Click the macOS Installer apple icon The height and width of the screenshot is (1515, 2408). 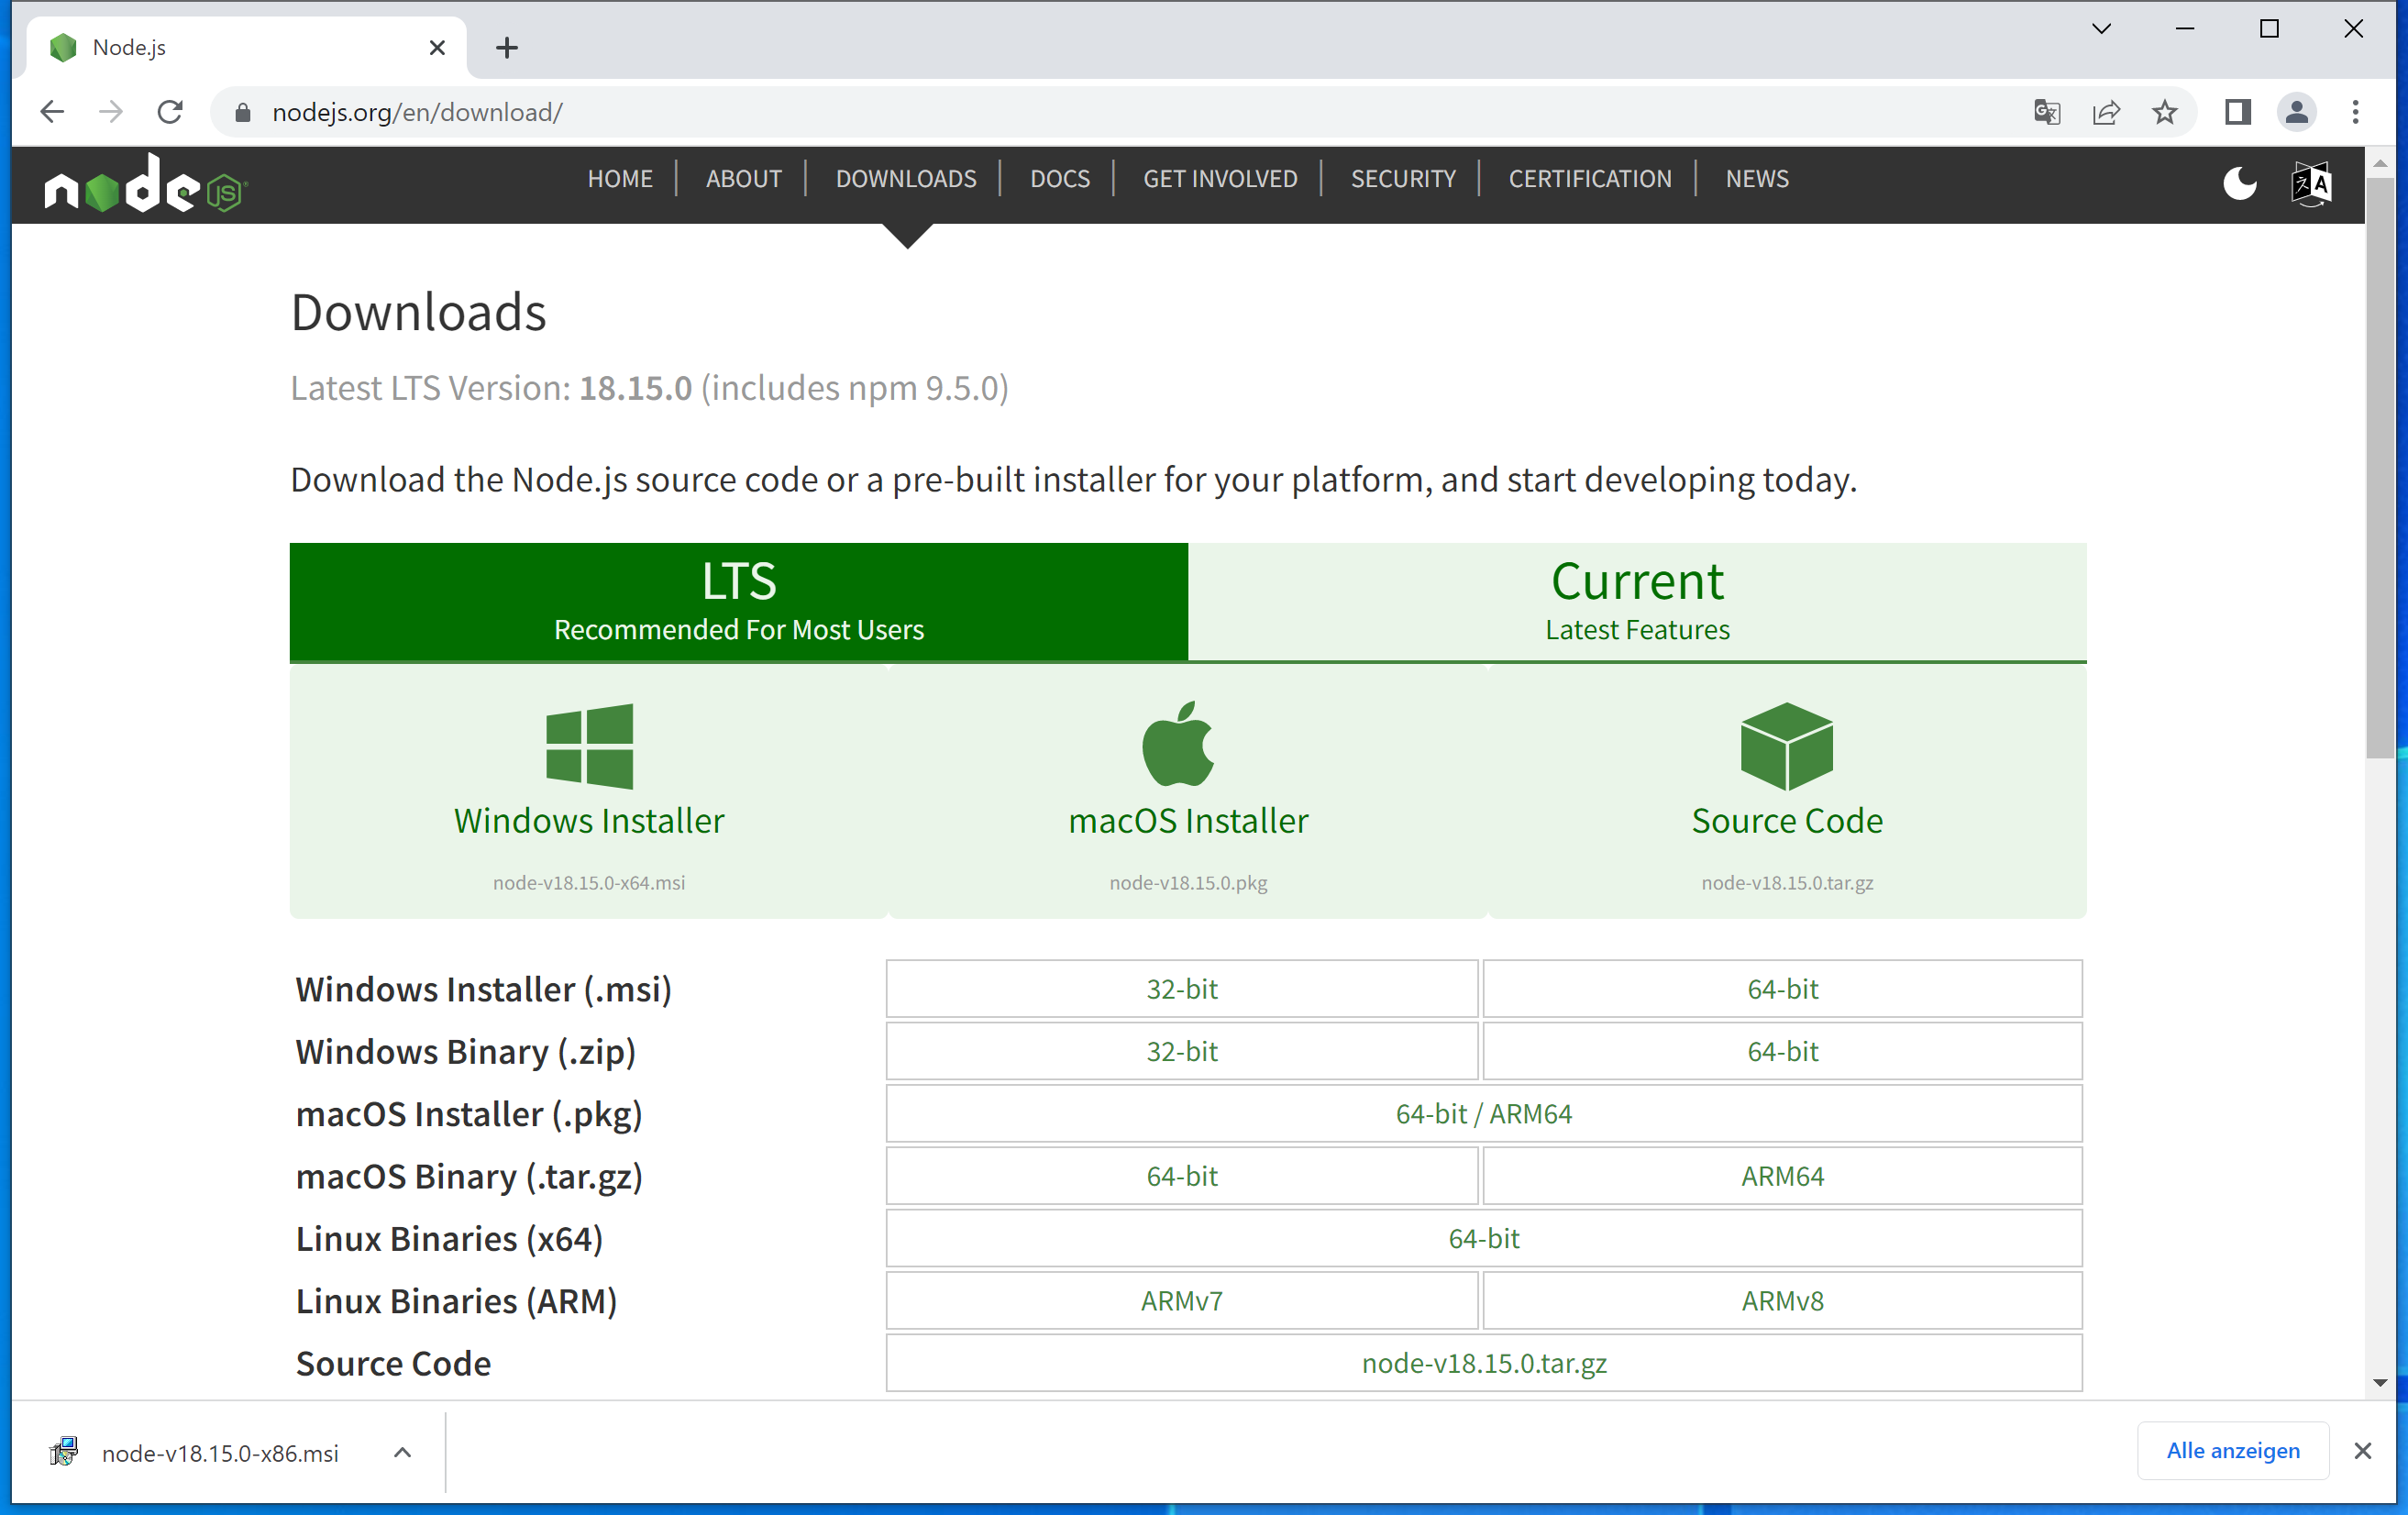click(1178, 743)
